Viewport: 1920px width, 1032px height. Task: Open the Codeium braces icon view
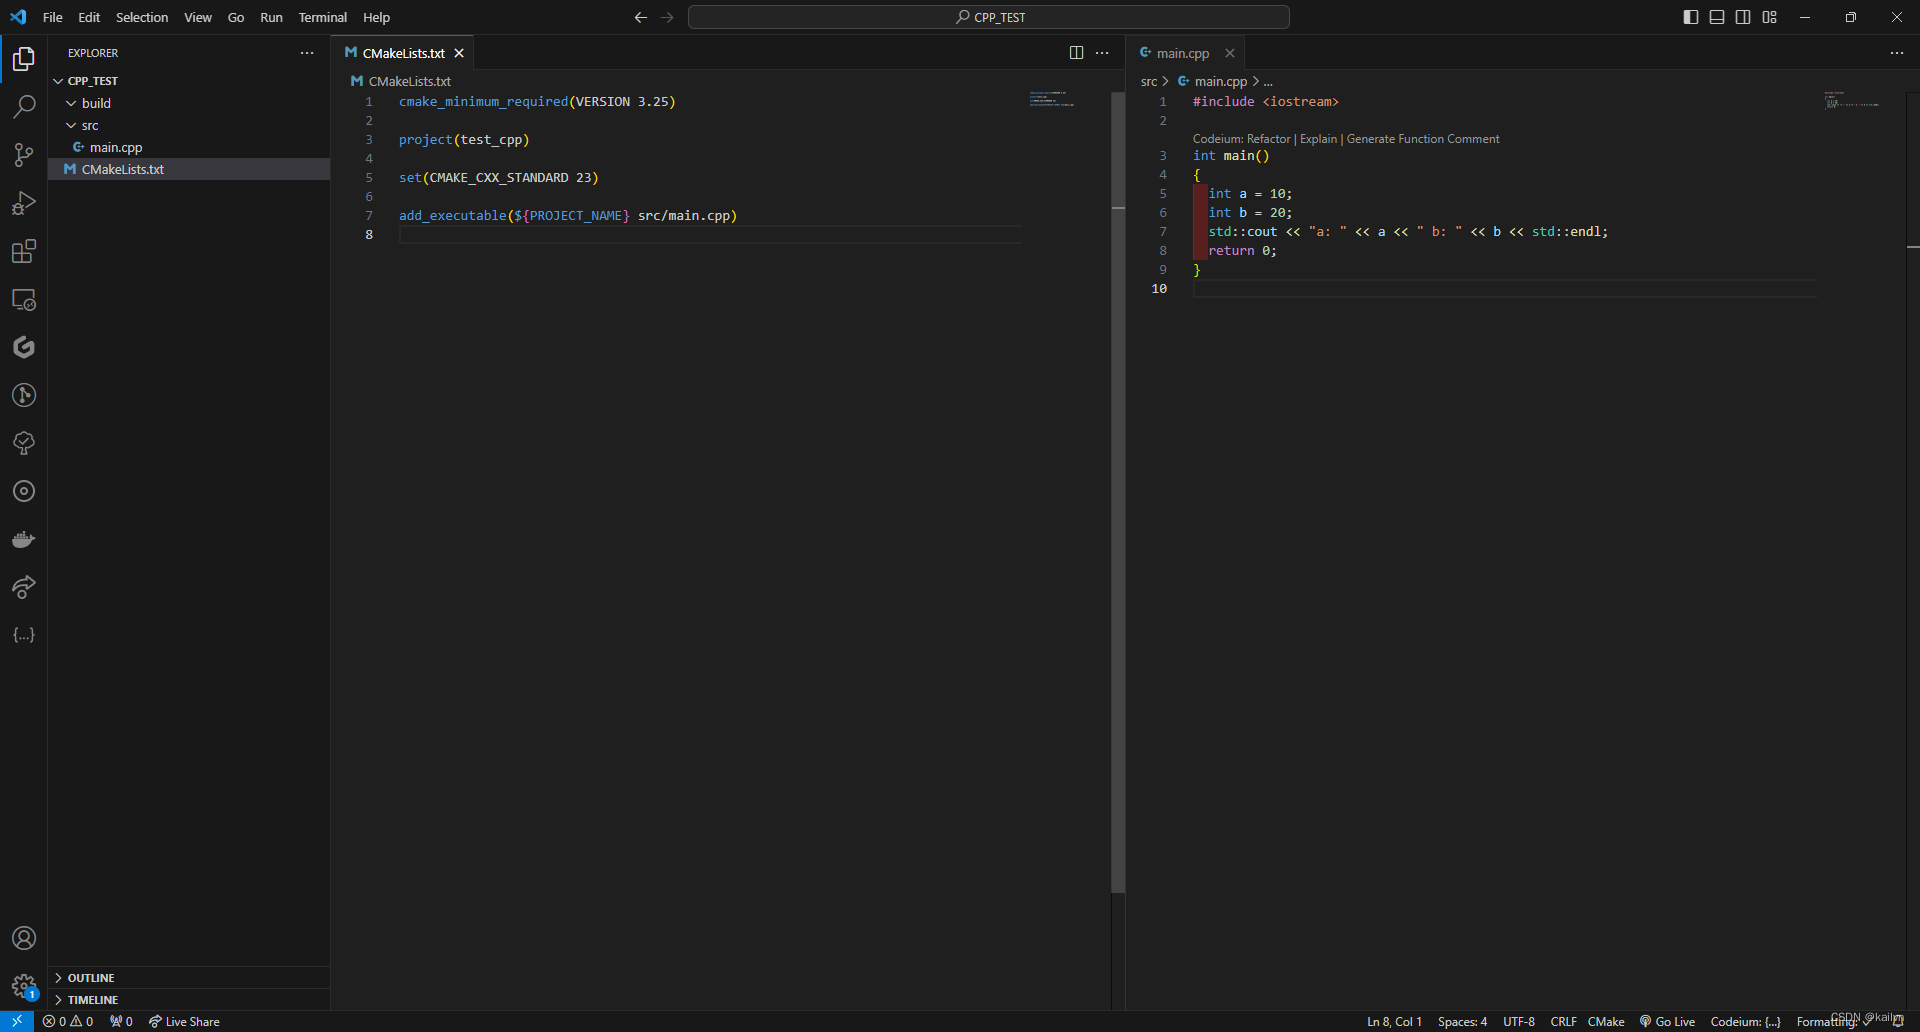point(24,635)
